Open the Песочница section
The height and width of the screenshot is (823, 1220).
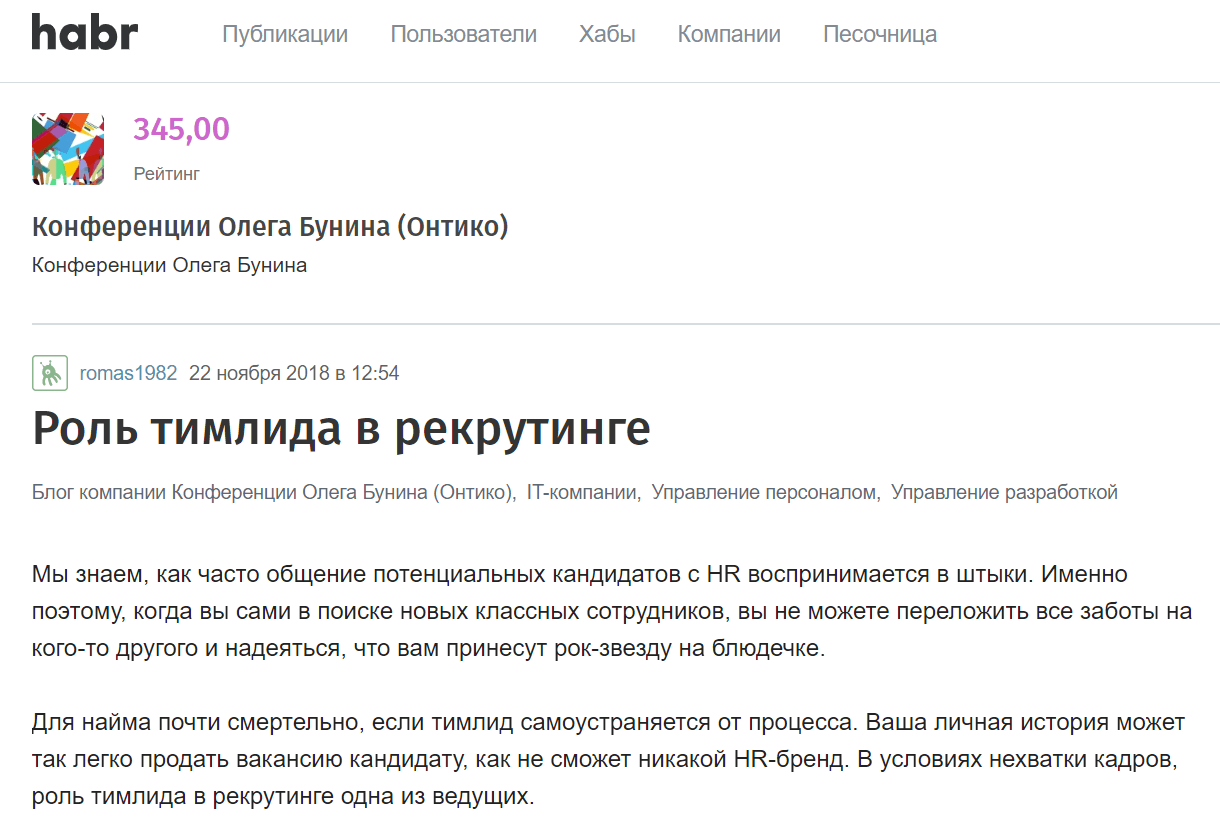880,34
